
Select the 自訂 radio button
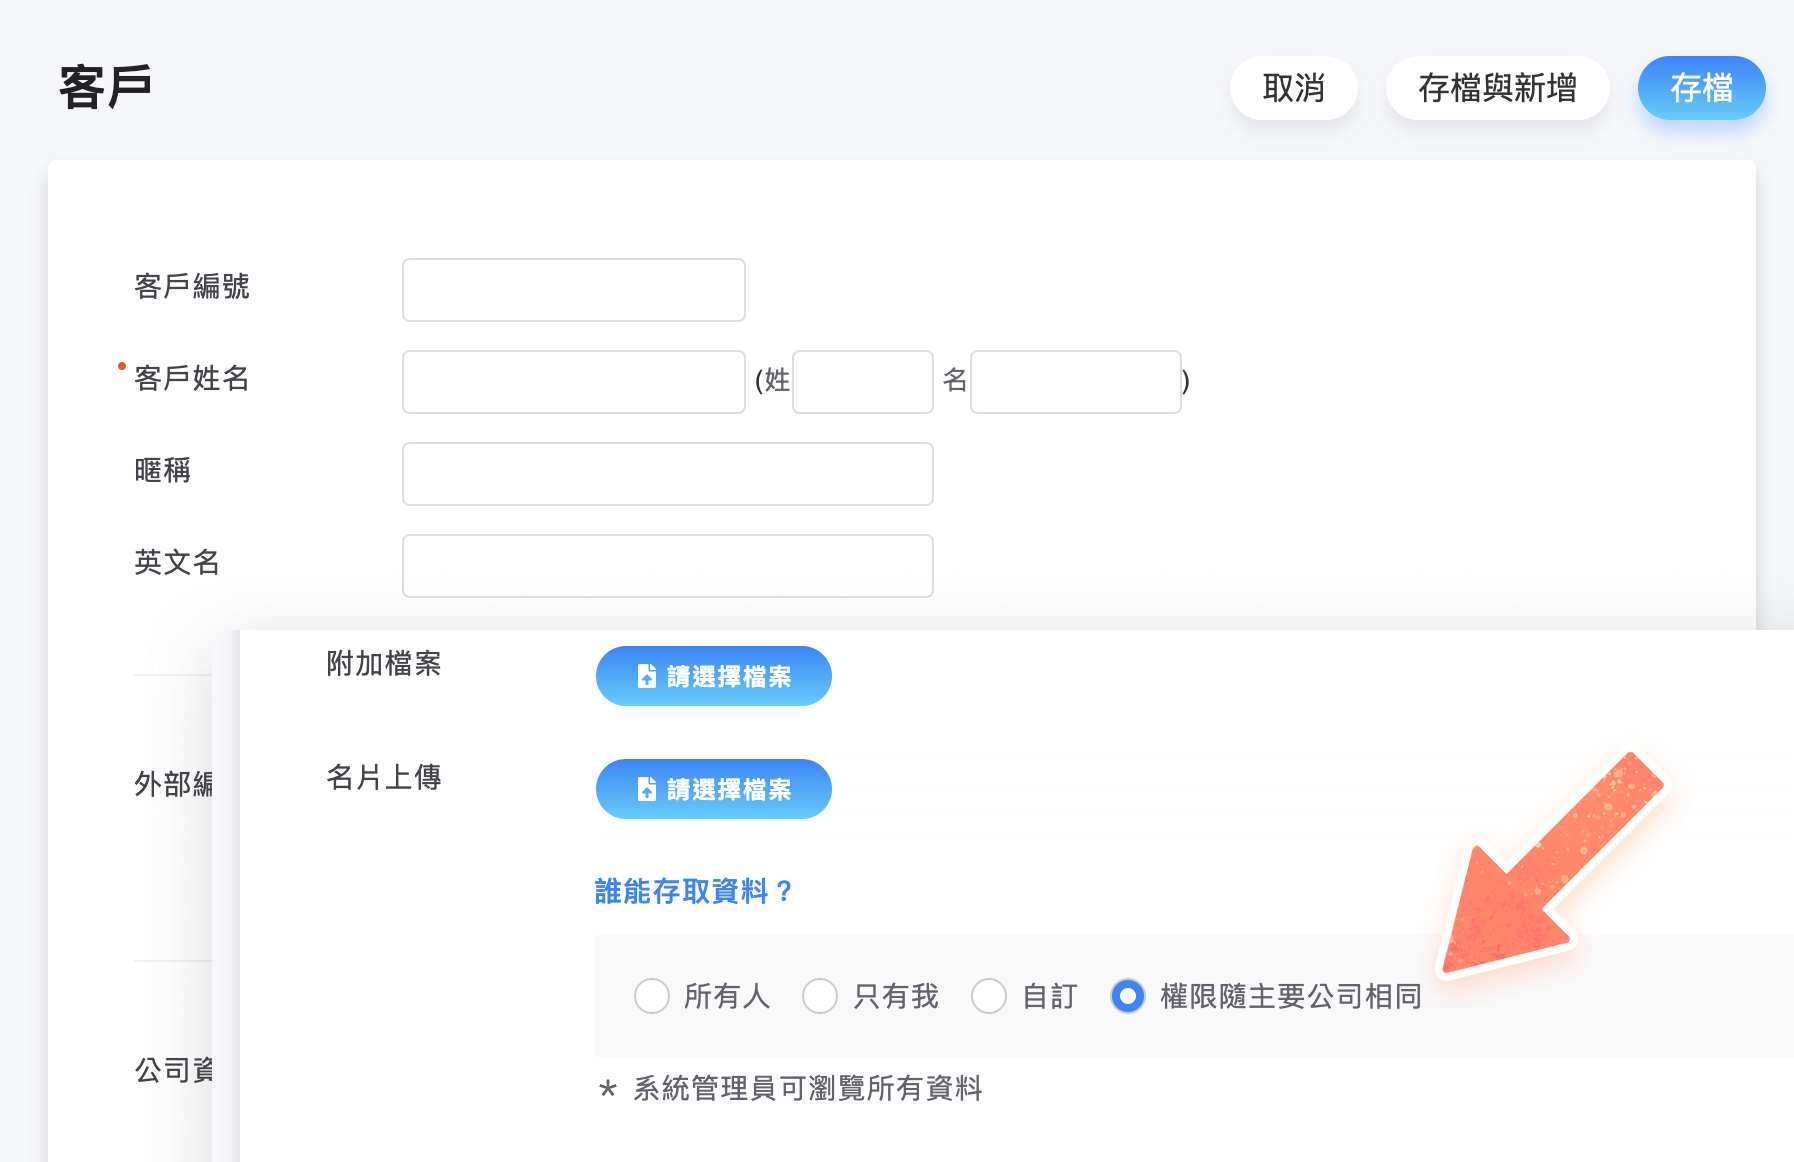coord(989,996)
